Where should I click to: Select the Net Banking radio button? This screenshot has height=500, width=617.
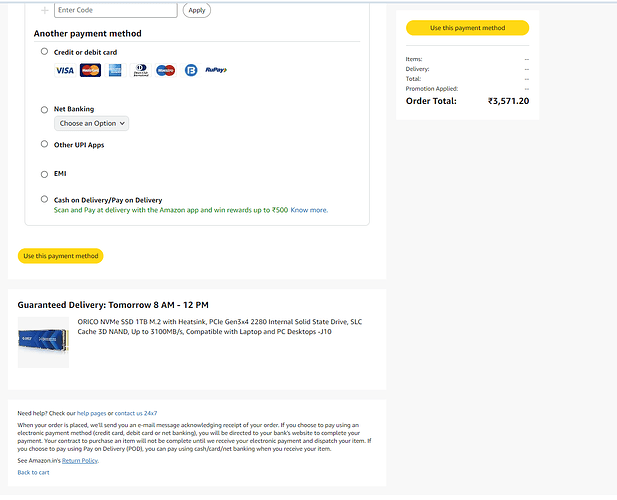pyautogui.click(x=44, y=110)
